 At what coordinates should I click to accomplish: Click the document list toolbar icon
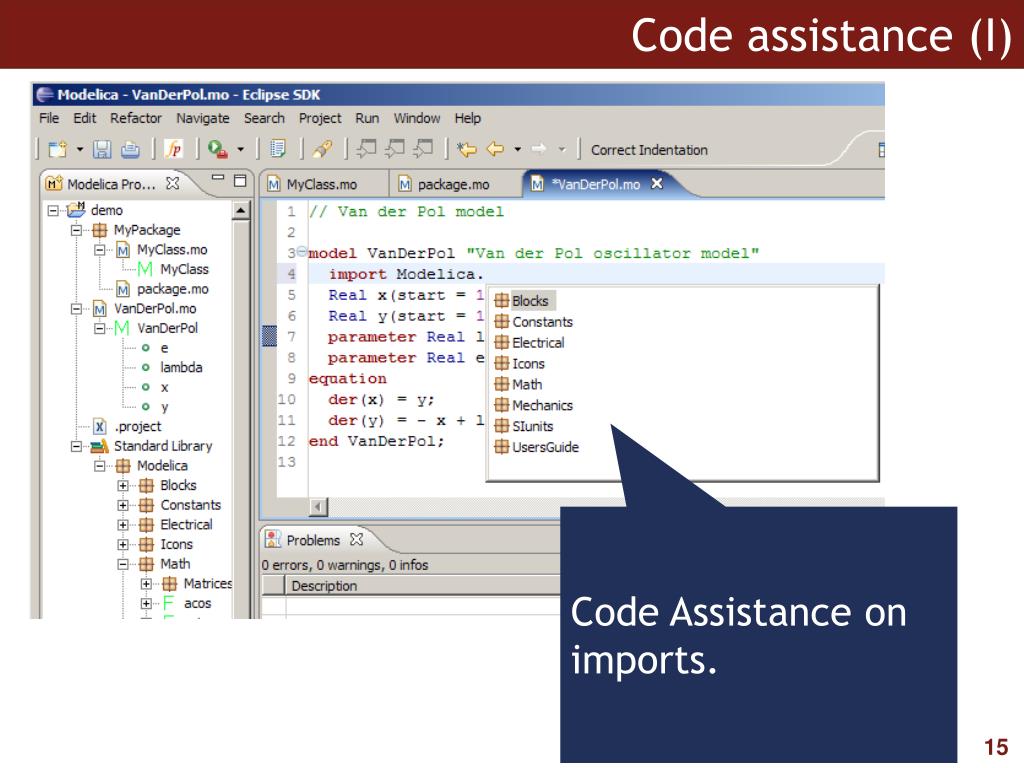pyautogui.click(x=278, y=150)
